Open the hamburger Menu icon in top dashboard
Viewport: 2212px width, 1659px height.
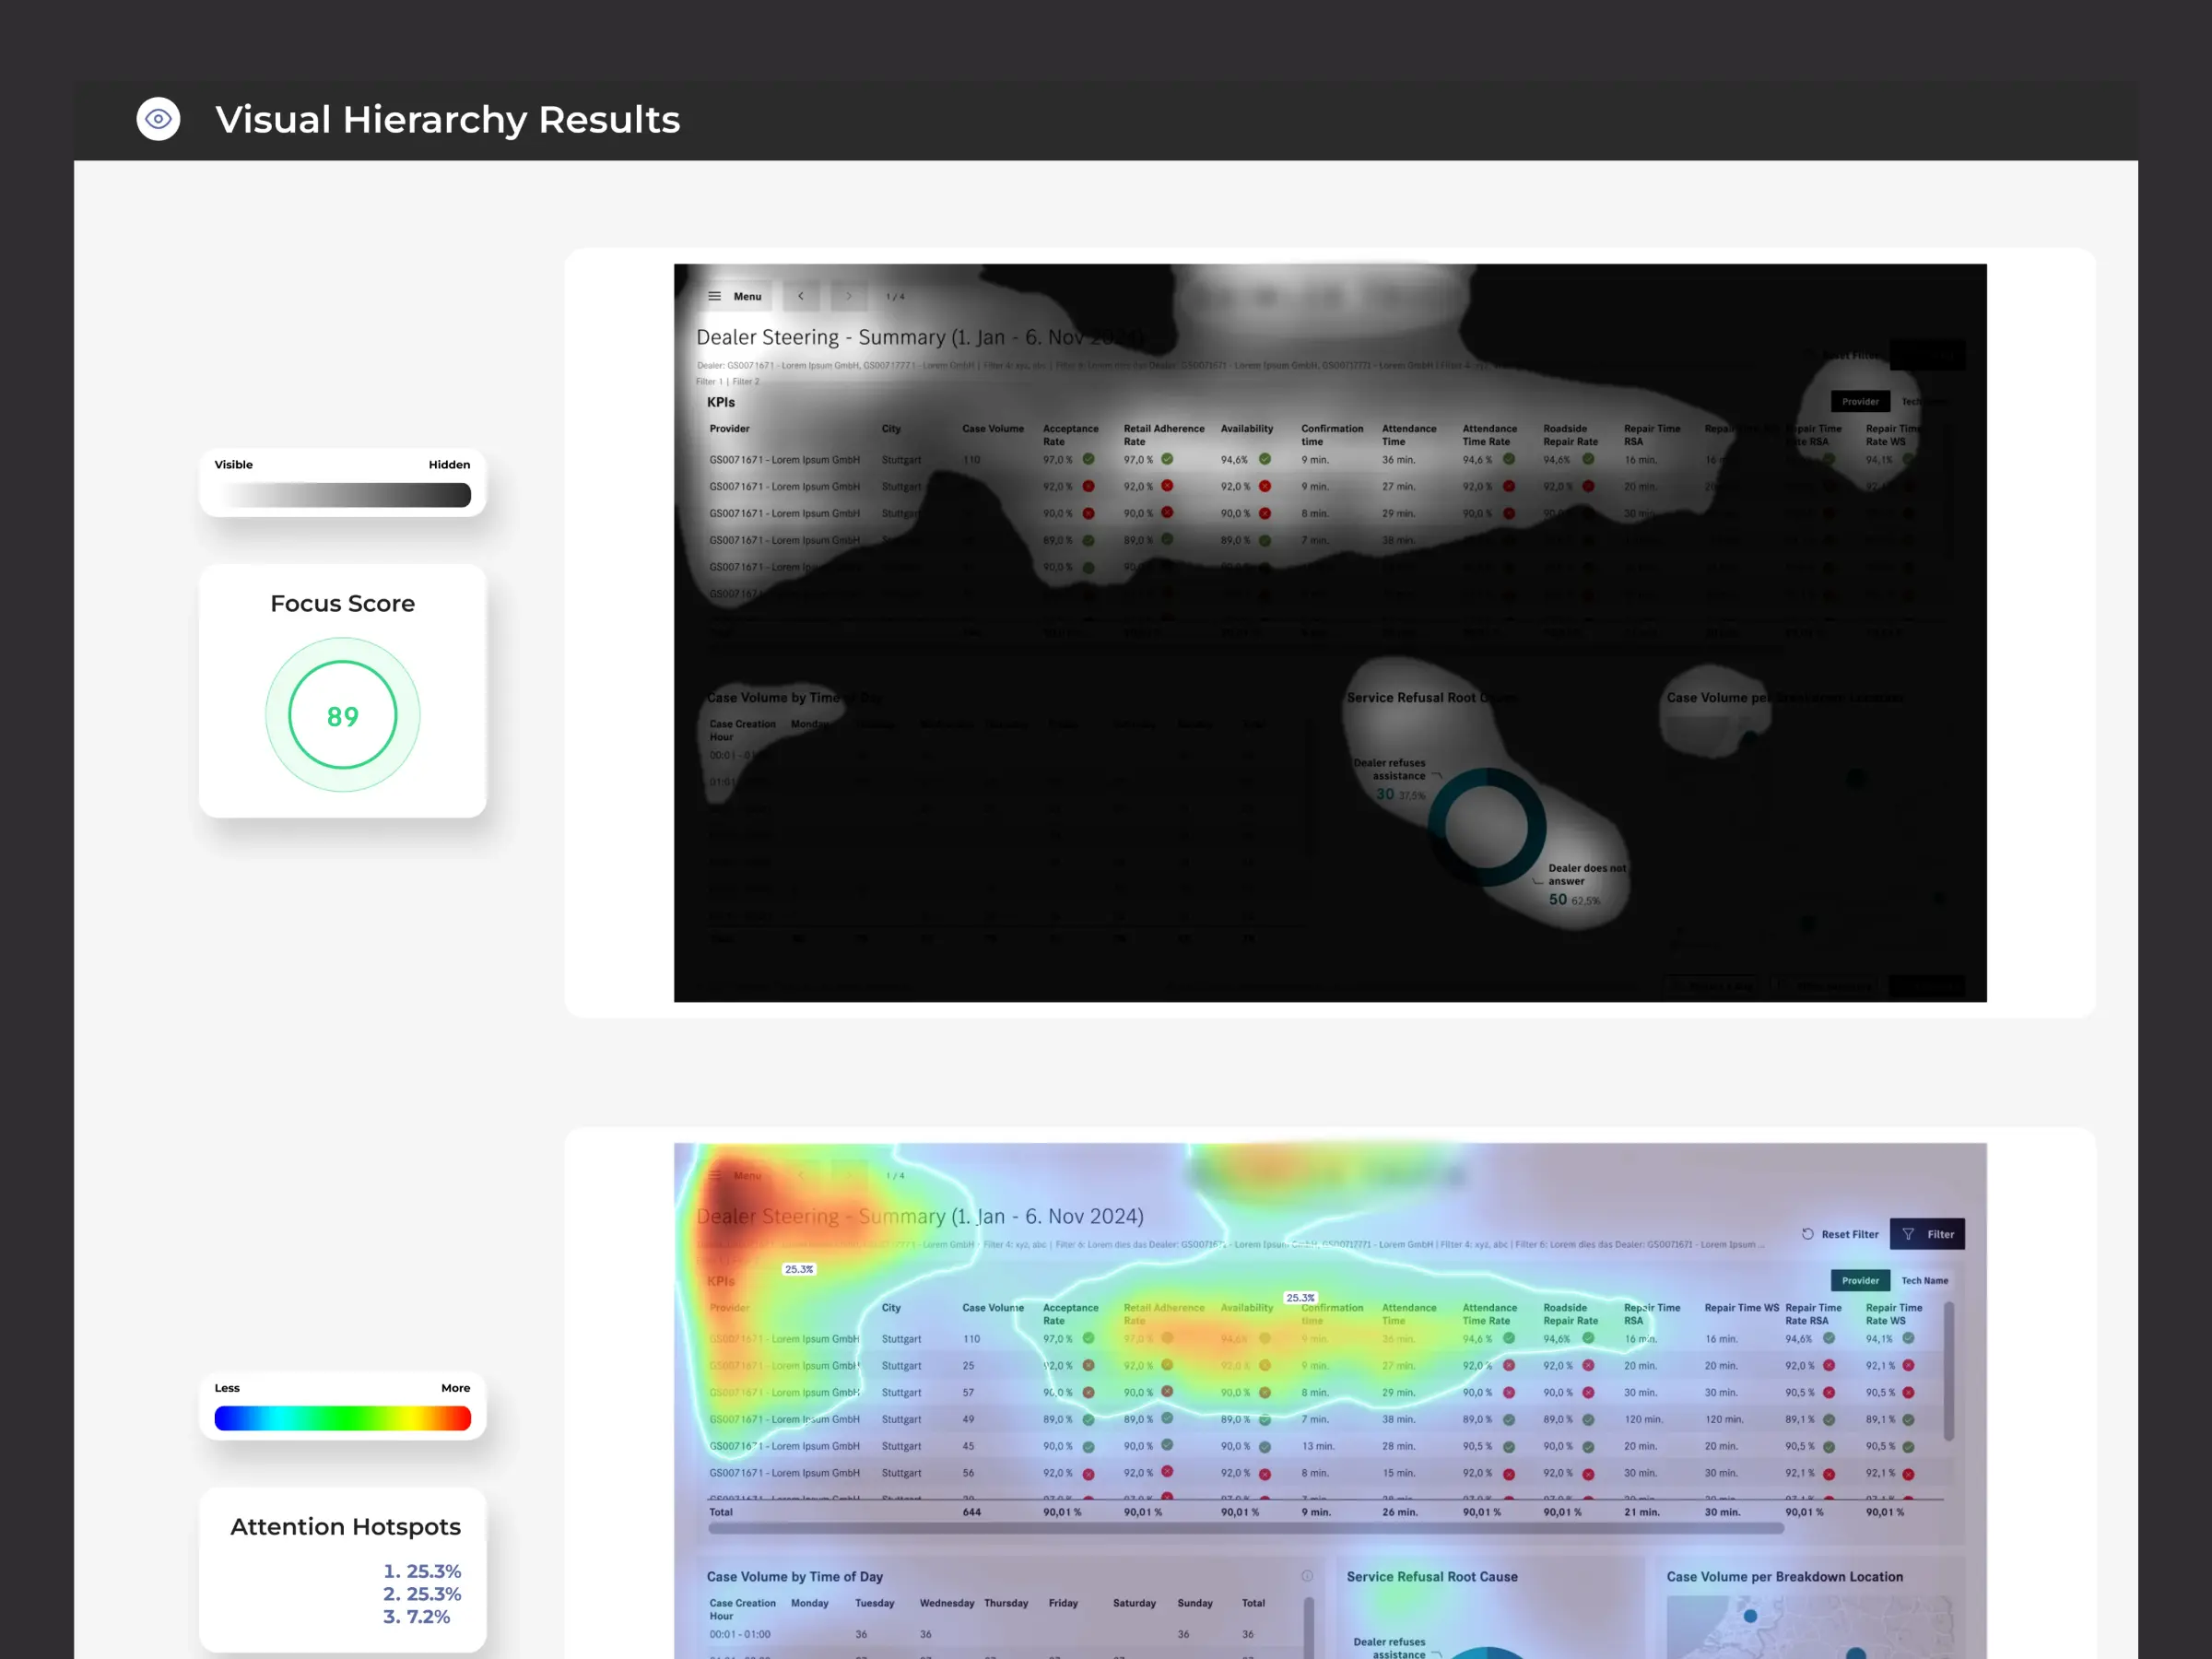coord(714,296)
